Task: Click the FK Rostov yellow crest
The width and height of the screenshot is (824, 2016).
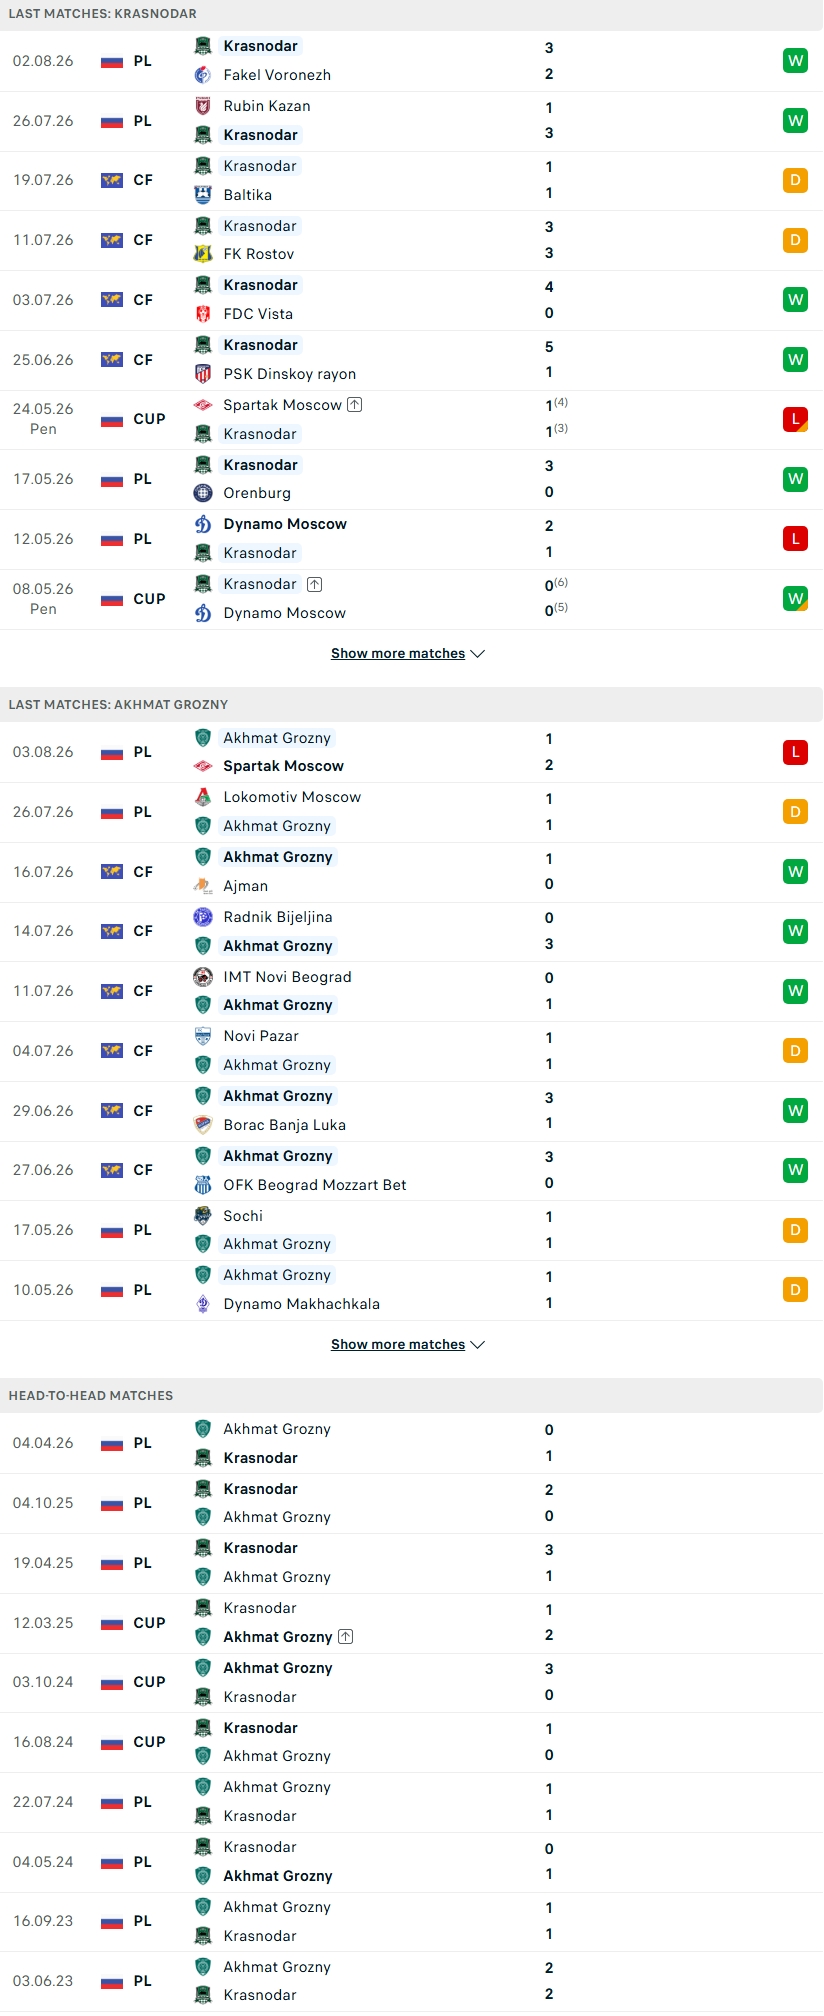Action: pos(203,254)
